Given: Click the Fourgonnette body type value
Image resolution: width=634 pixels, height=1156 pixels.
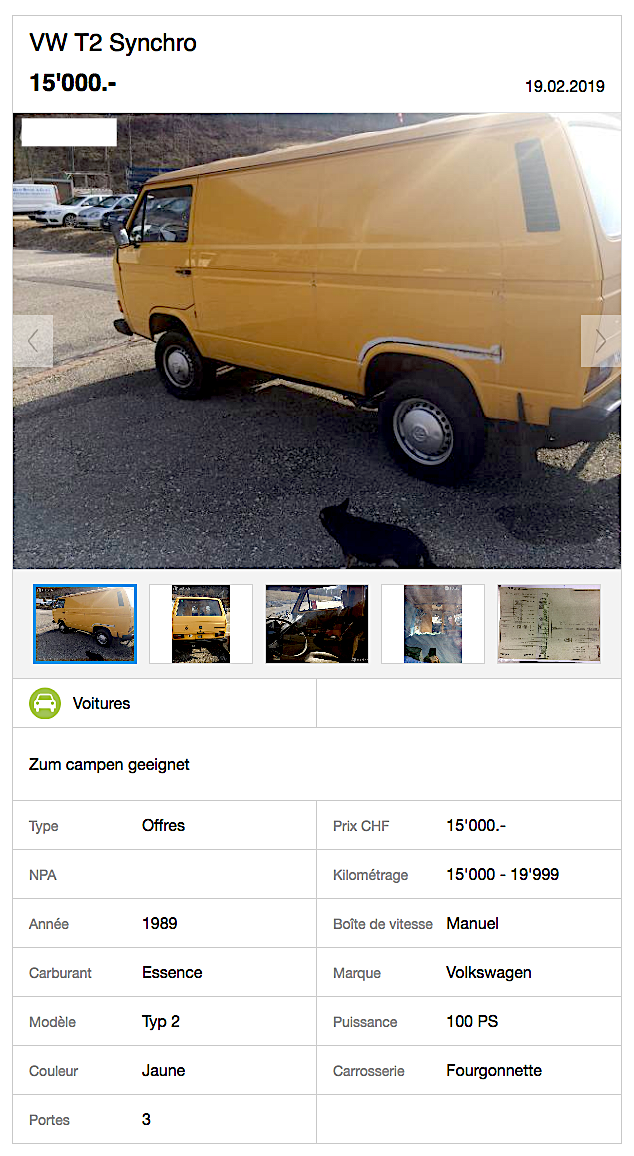Looking at the screenshot, I should pos(494,1070).
